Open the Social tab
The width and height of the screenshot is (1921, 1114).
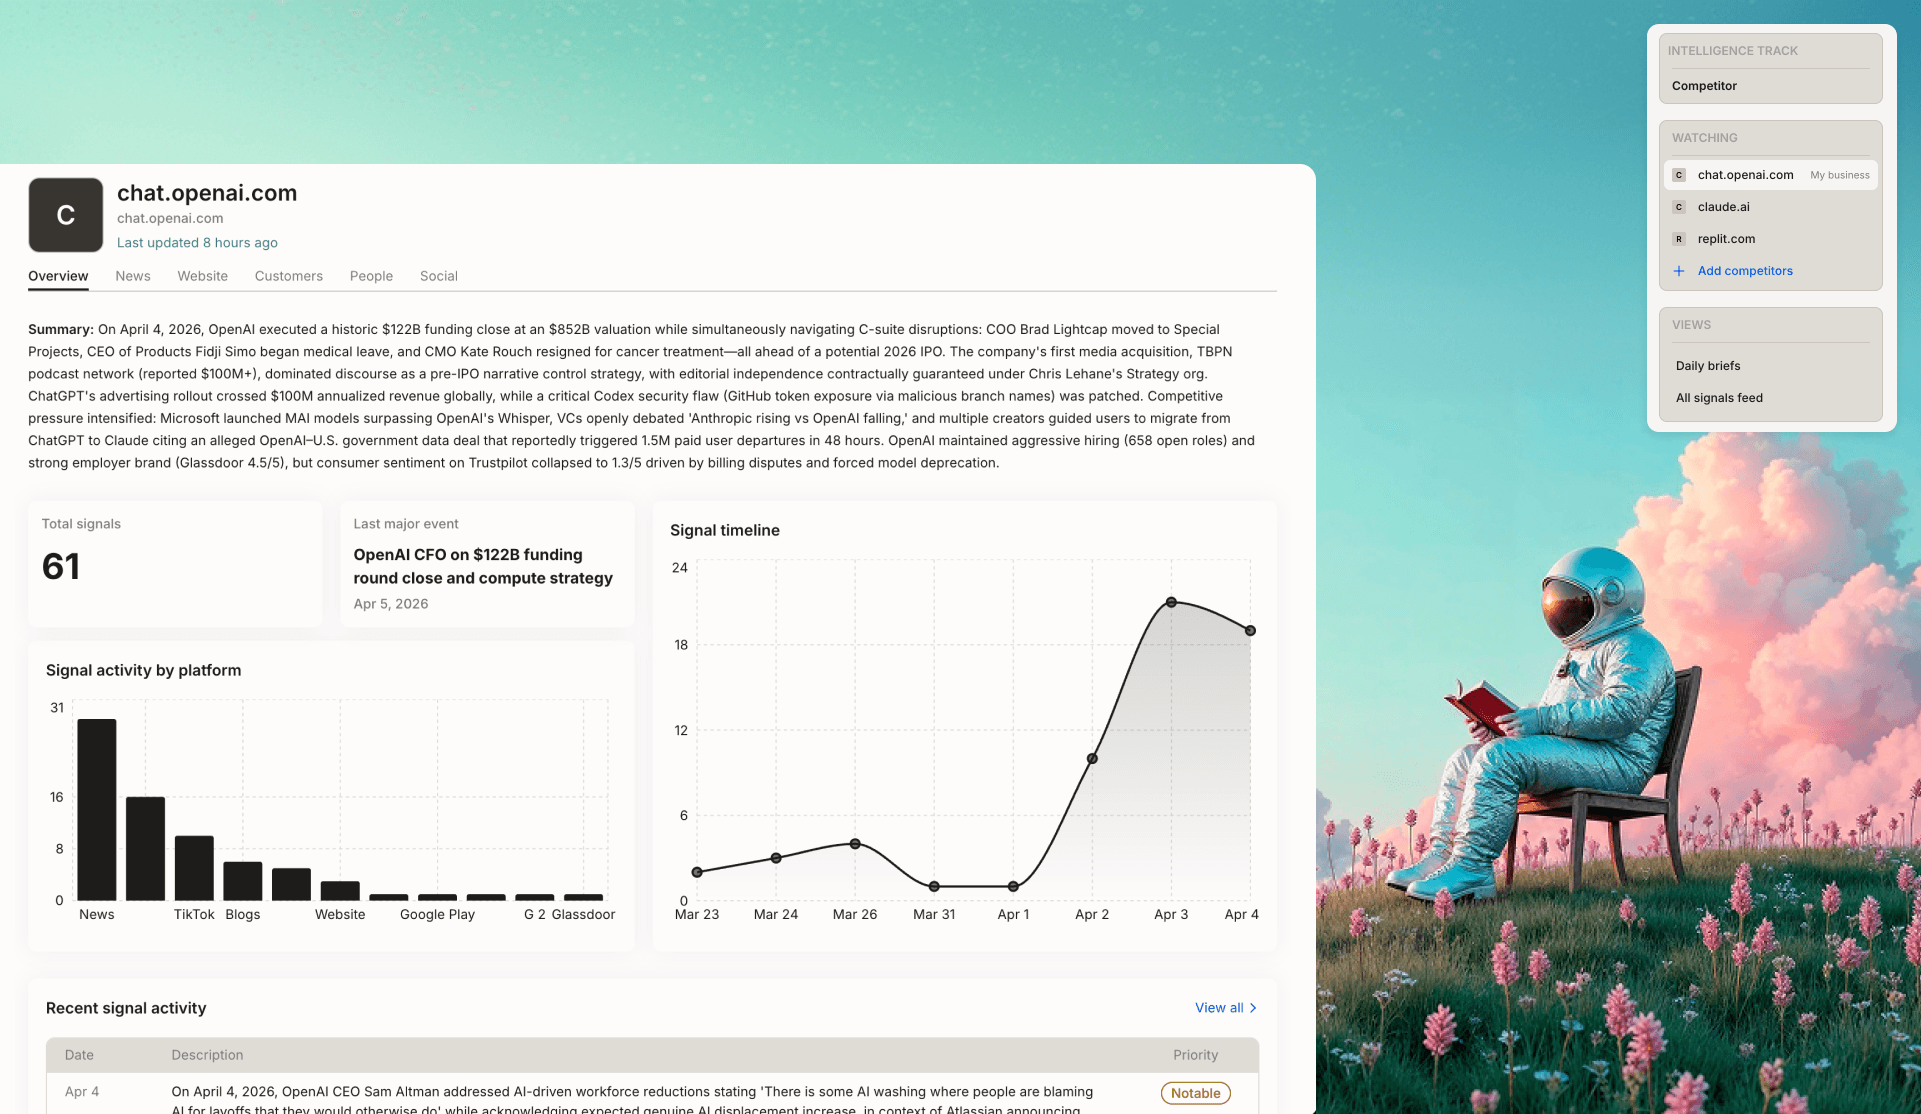438,276
